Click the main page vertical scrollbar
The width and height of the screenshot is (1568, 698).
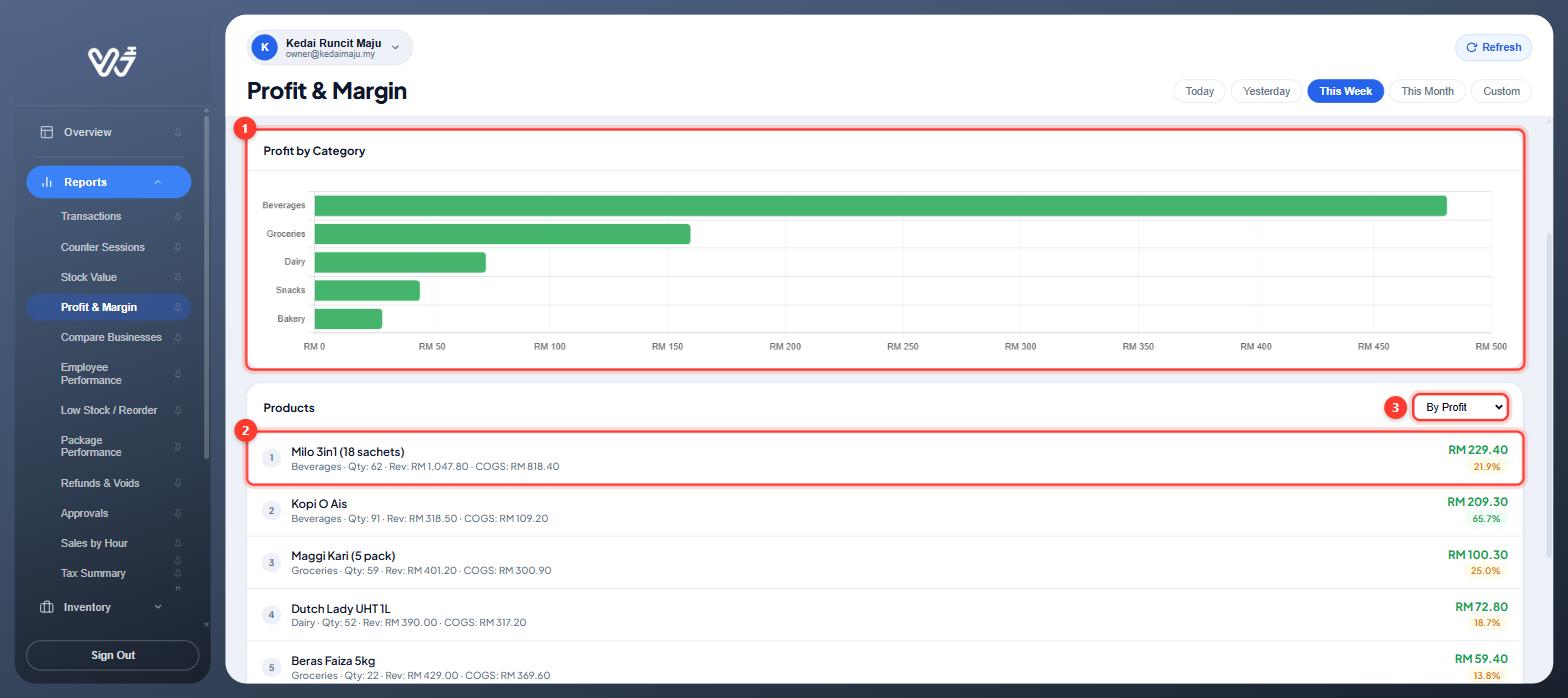pyautogui.click(x=1550, y=395)
